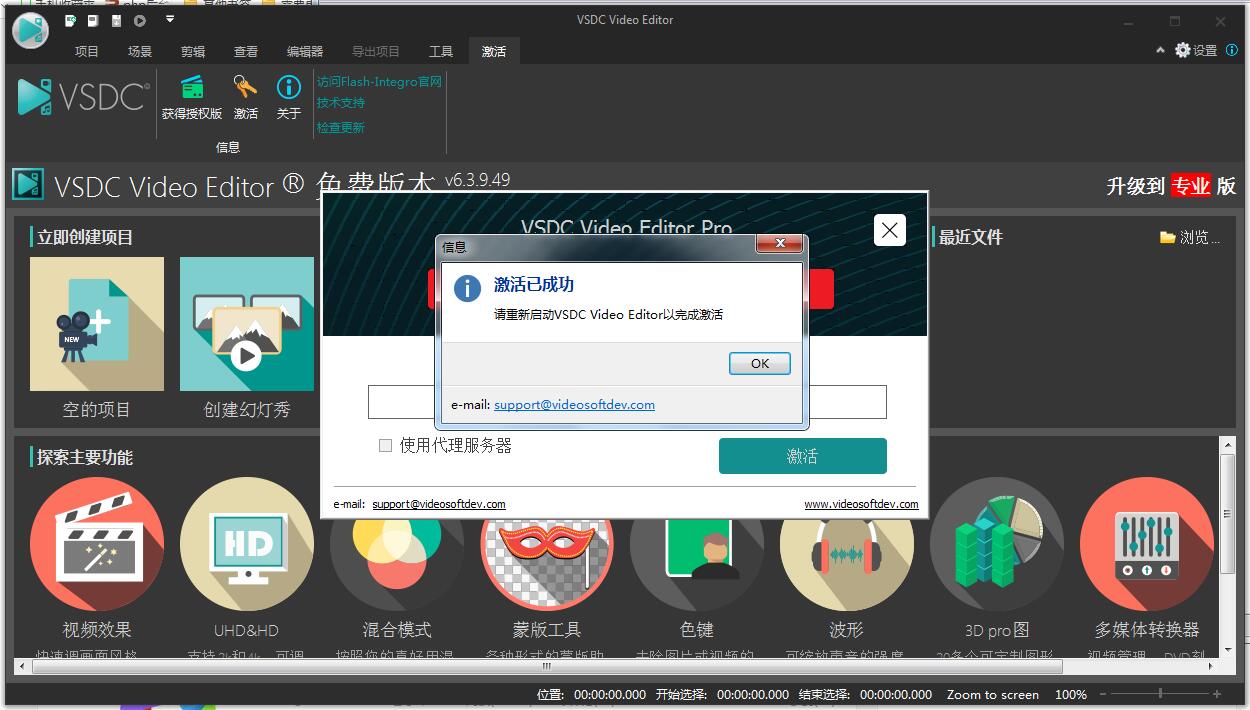
Task: Switch to the 工具 ribbon tab
Action: click(x=440, y=49)
